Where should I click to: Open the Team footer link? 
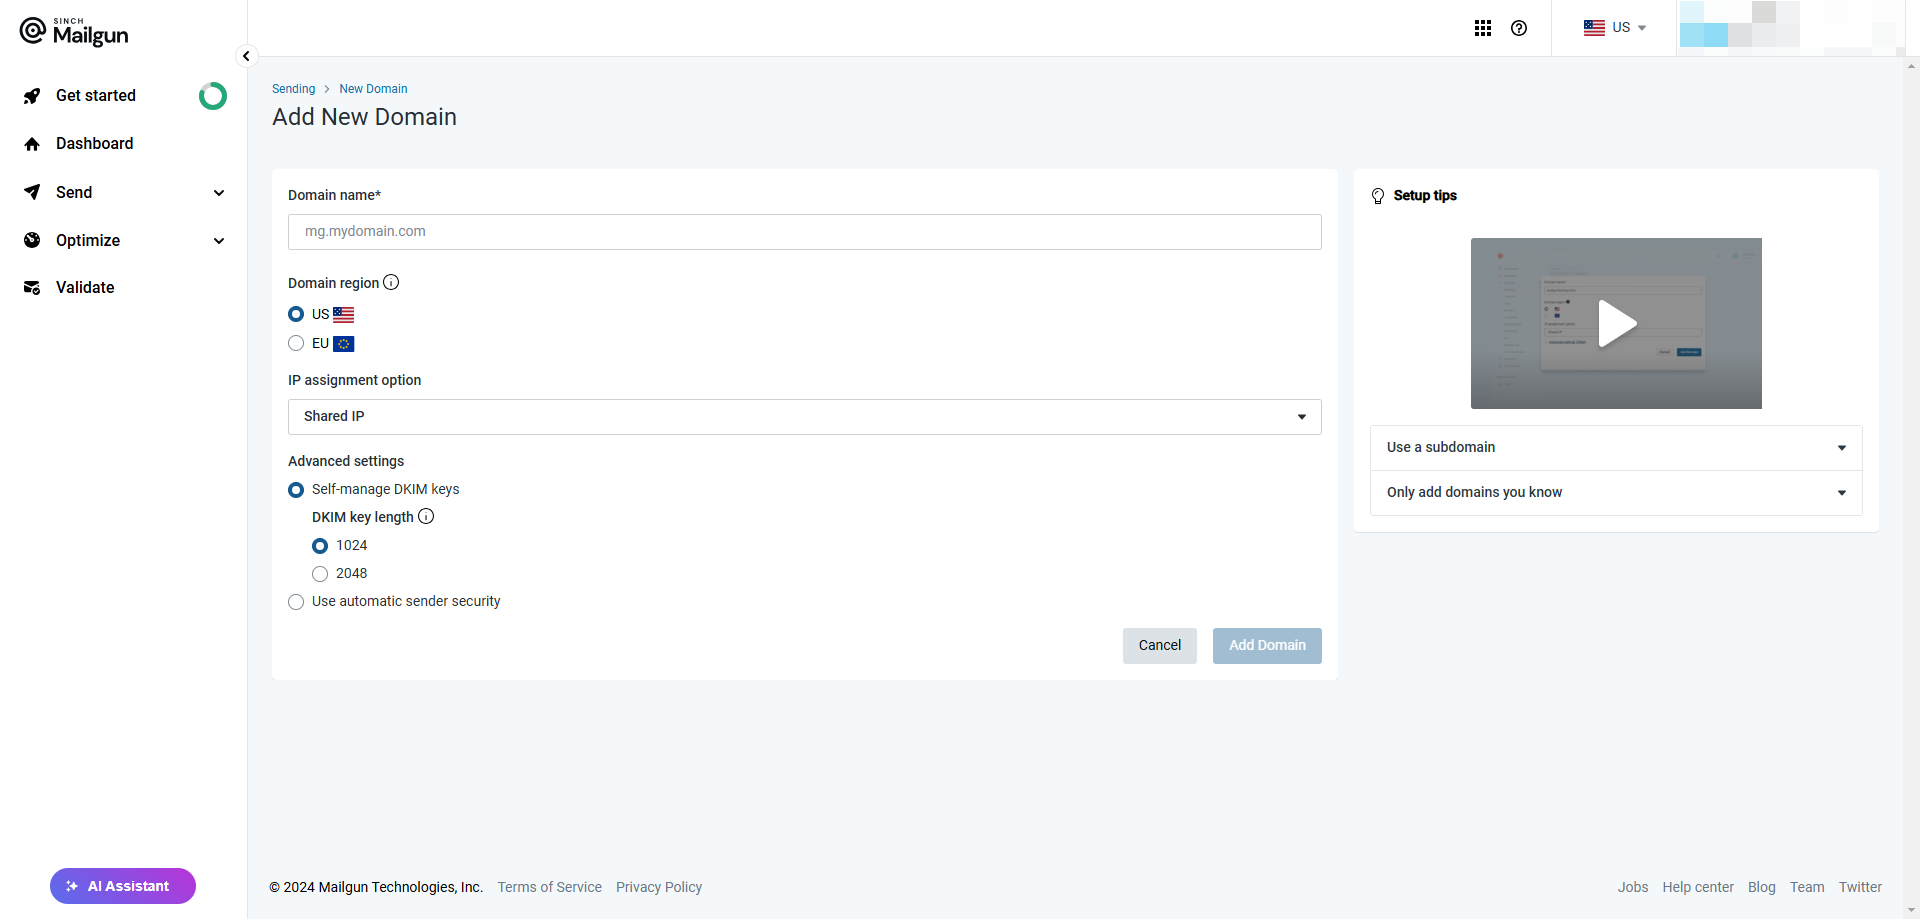[x=1807, y=887]
